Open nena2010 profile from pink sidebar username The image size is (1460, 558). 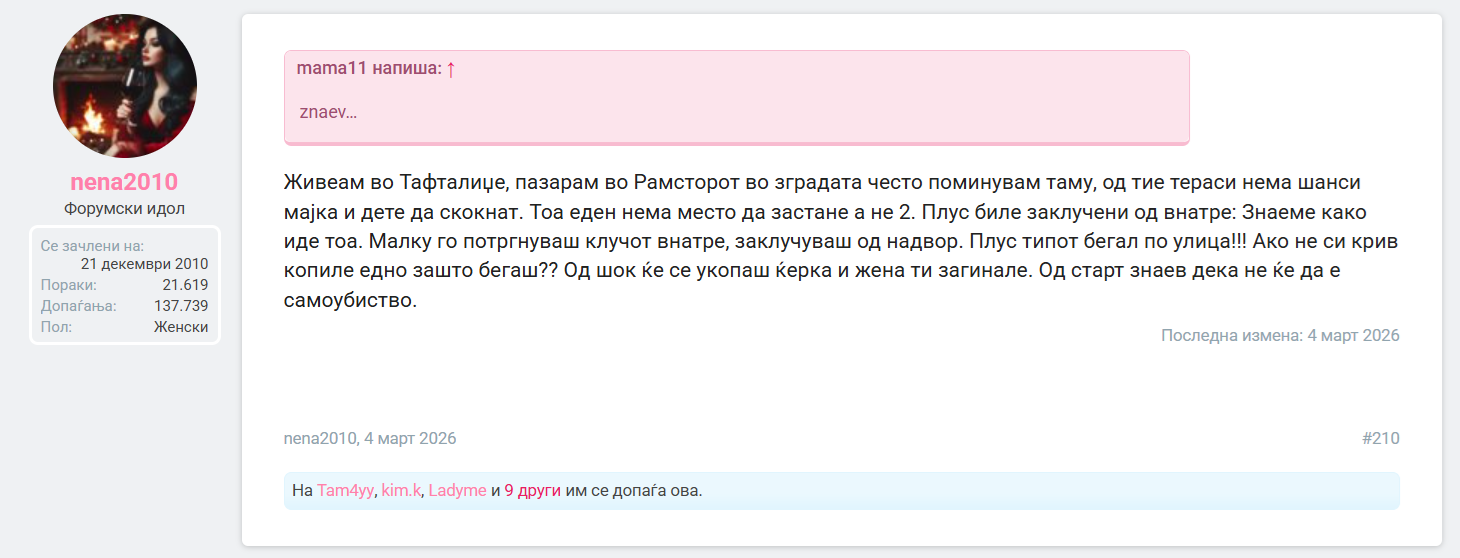click(124, 182)
